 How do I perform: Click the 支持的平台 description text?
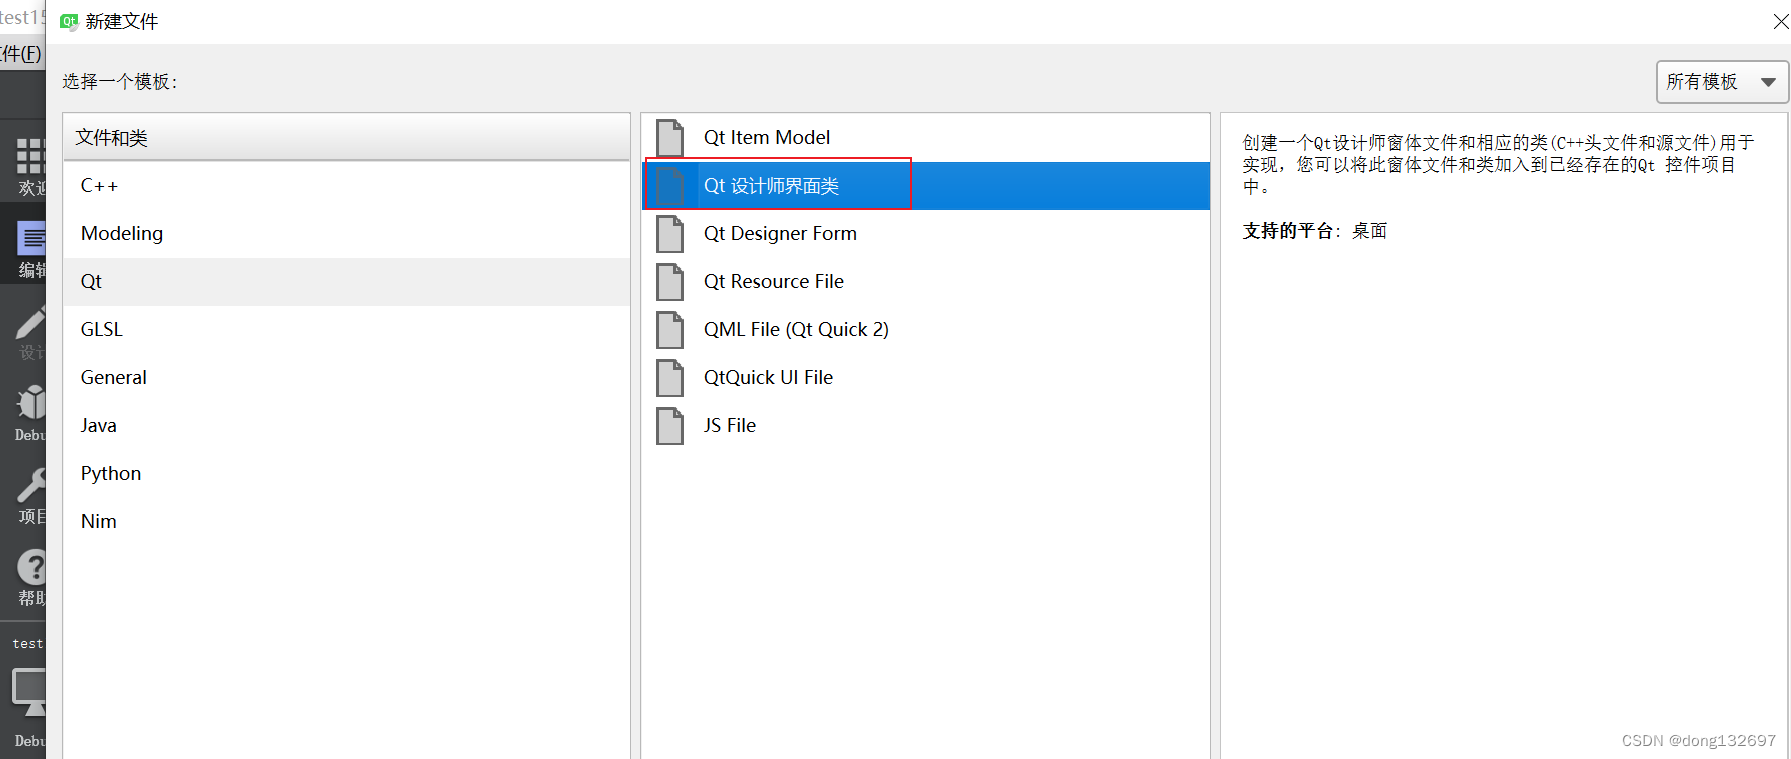coord(1314,231)
